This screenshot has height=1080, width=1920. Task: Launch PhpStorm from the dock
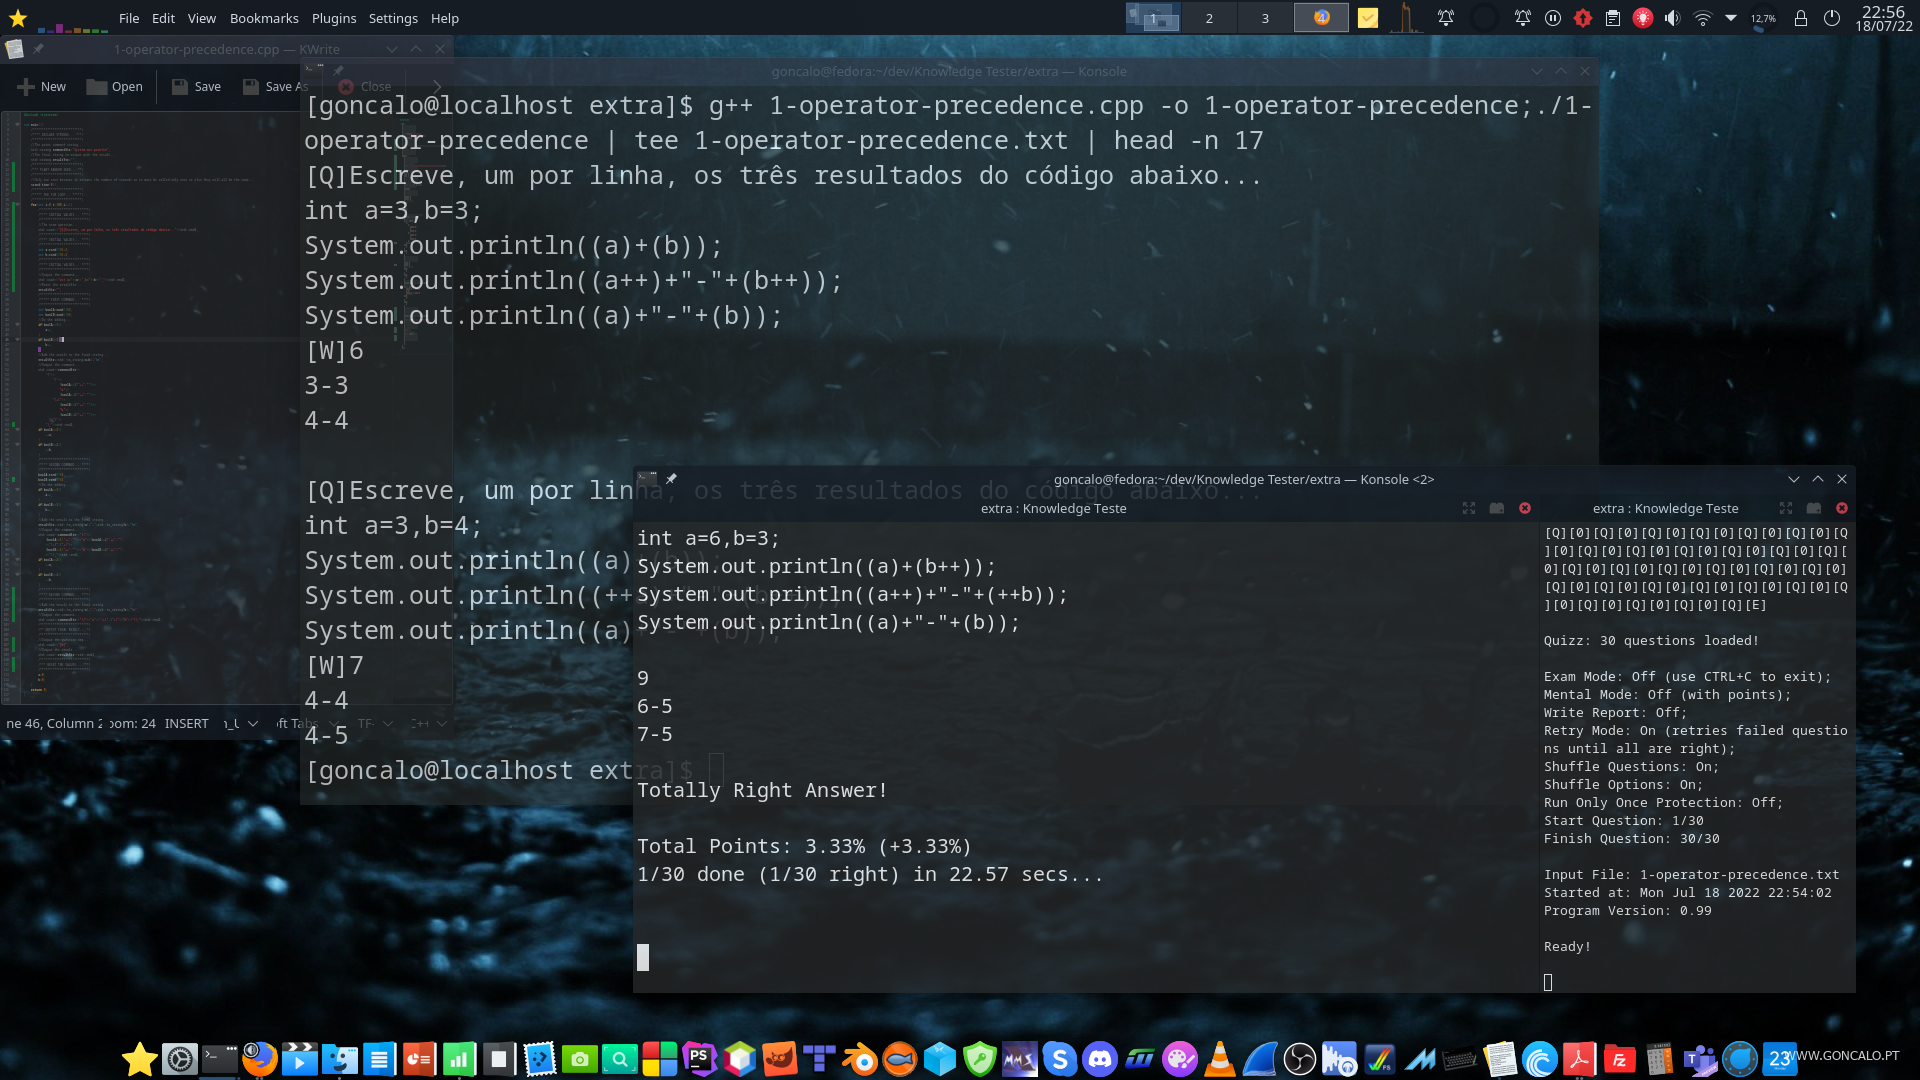(x=700, y=1058)
